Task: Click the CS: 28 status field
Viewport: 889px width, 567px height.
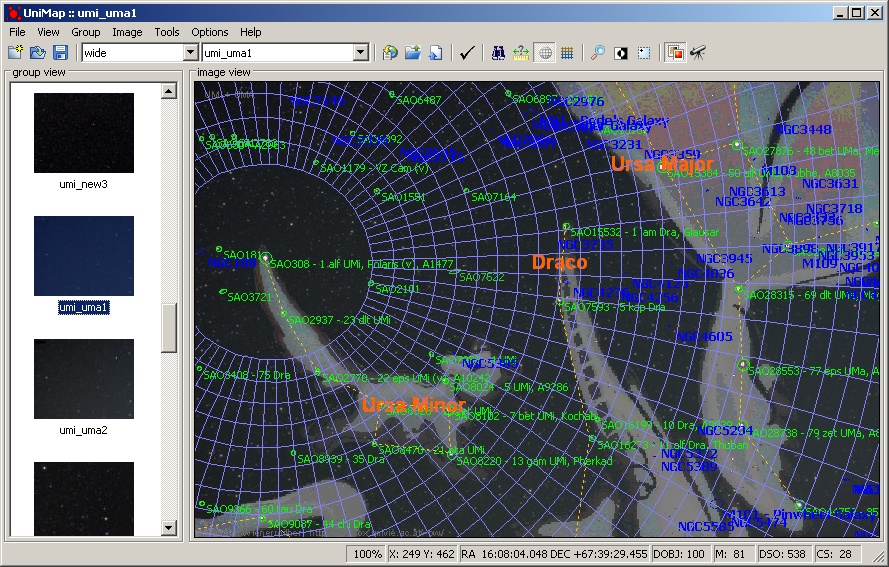Action: click(x=836, y=554)
